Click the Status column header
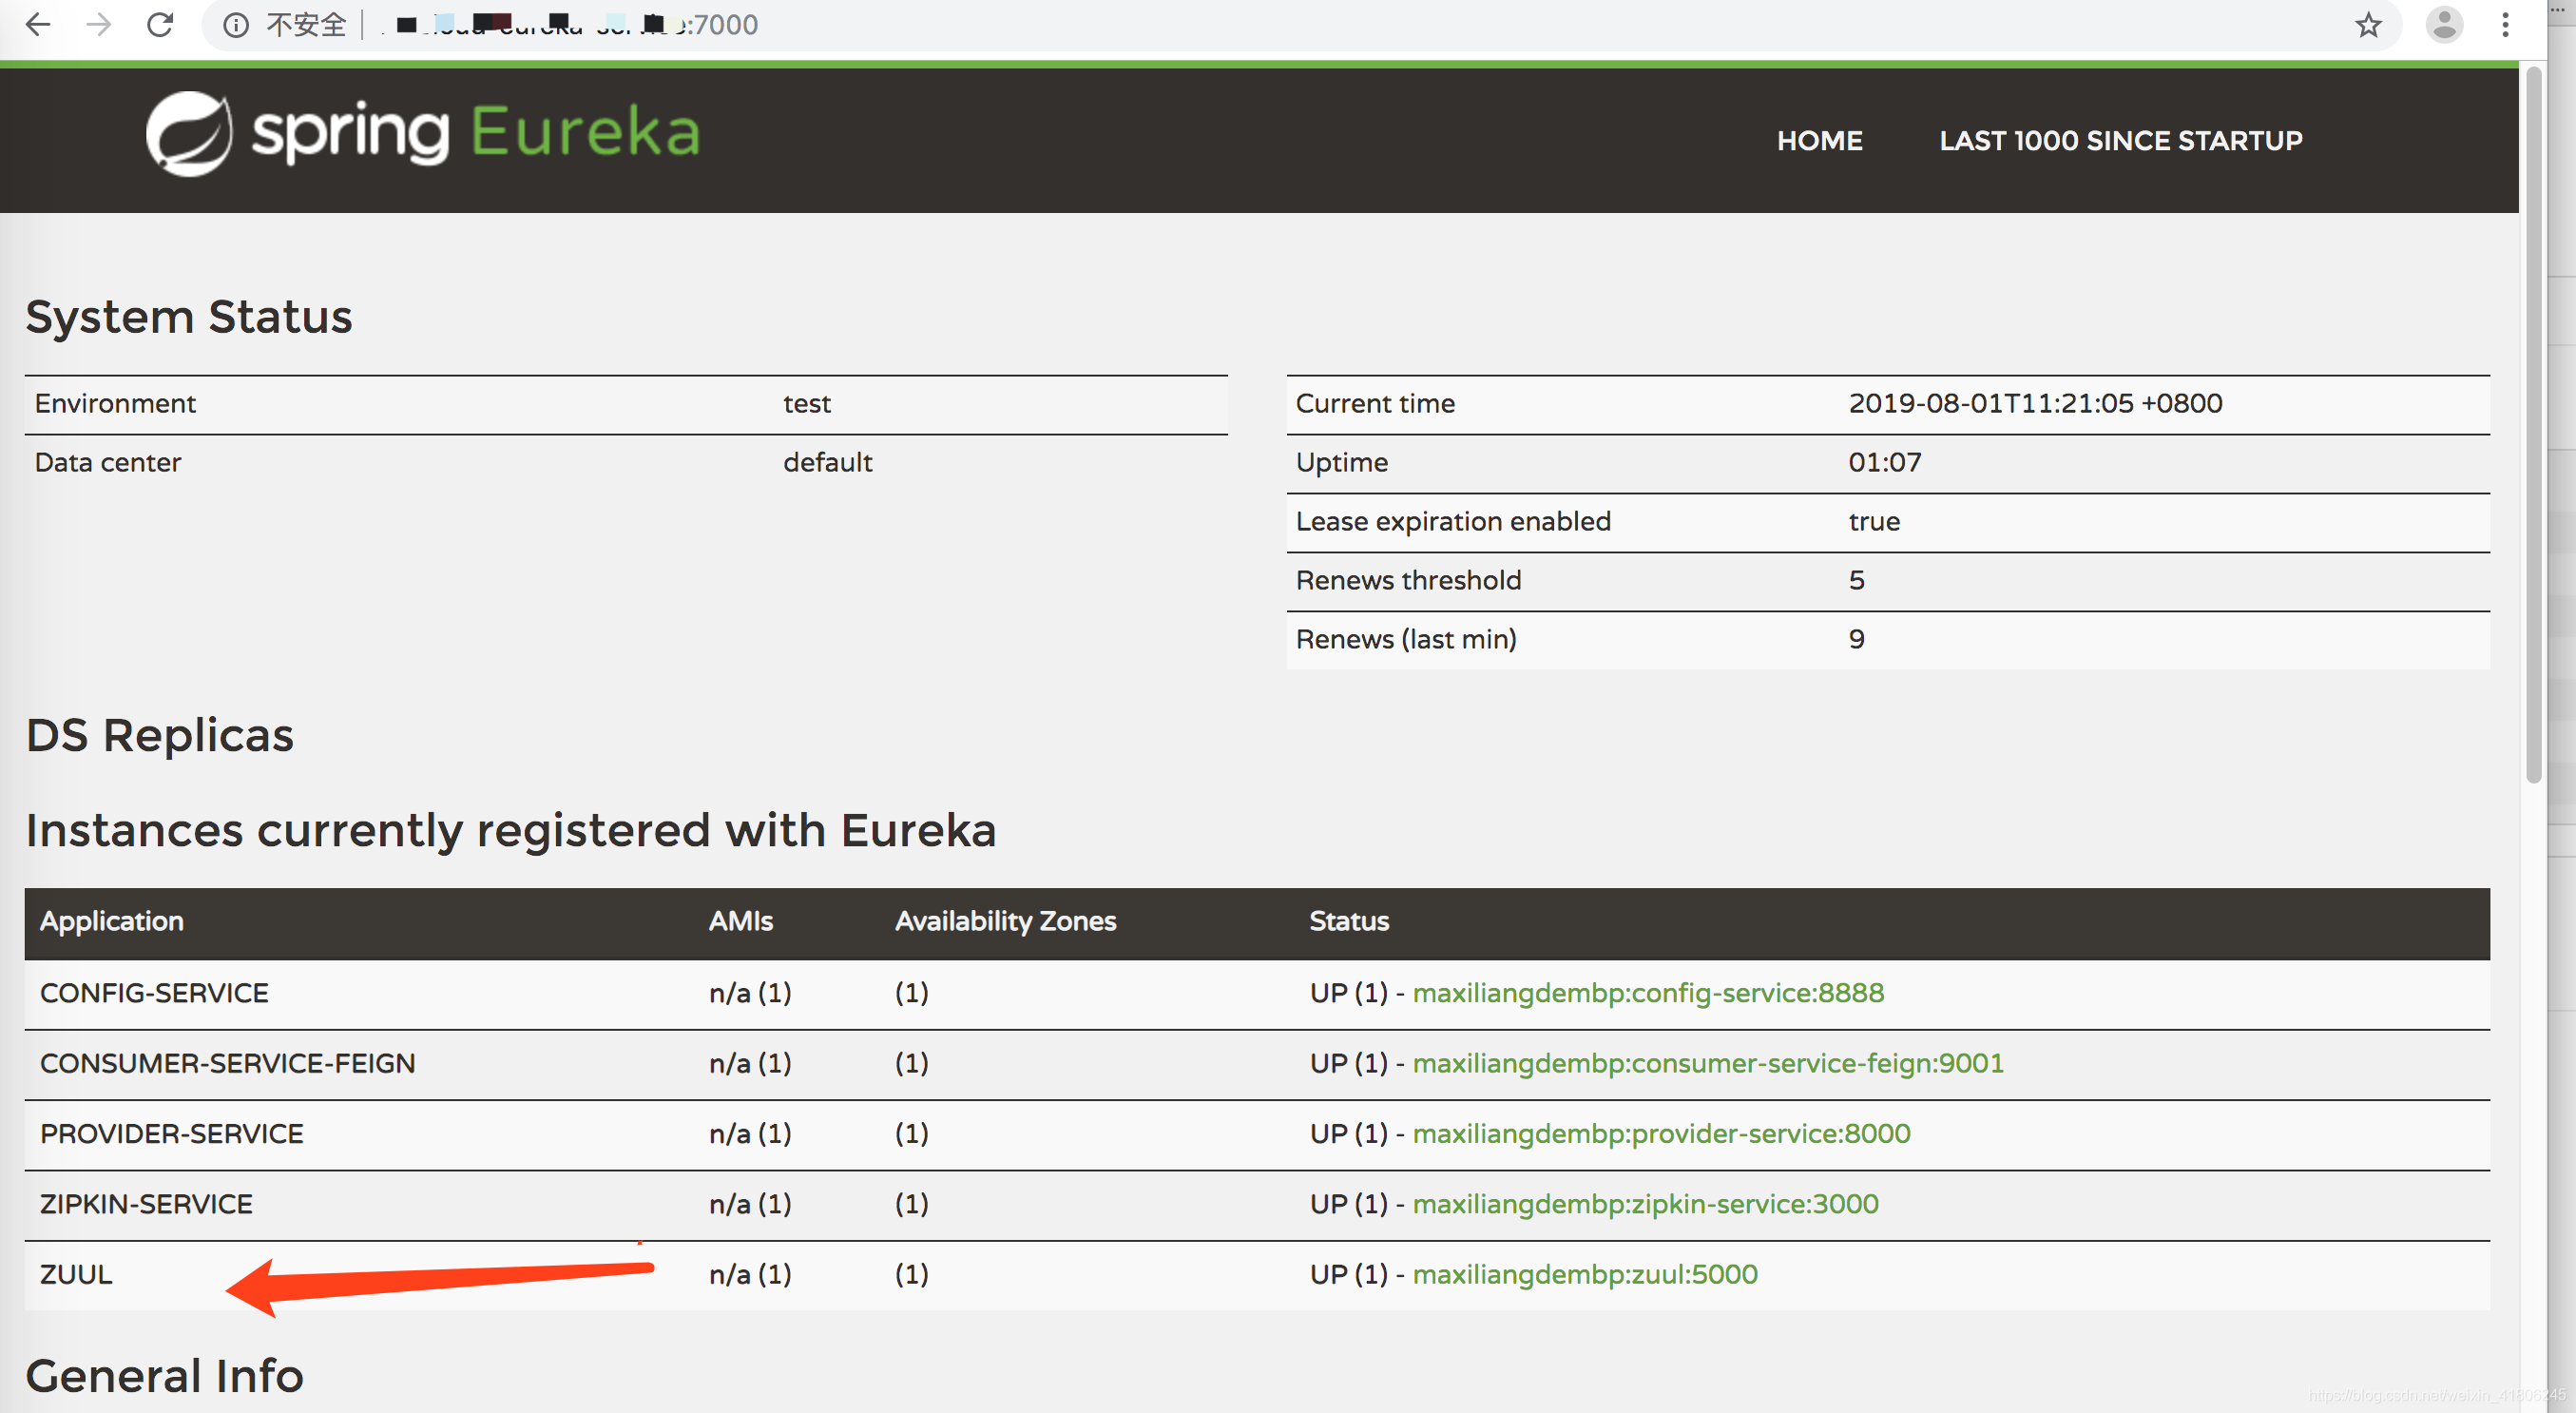This screenshot has width=2576, height=1413. coord(1349,921)
